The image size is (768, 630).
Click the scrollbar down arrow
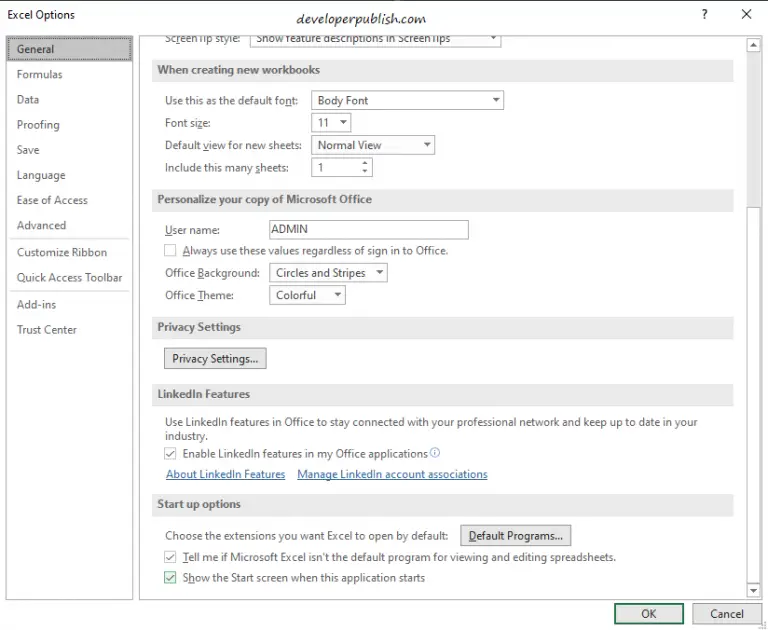tap(754, 591)
